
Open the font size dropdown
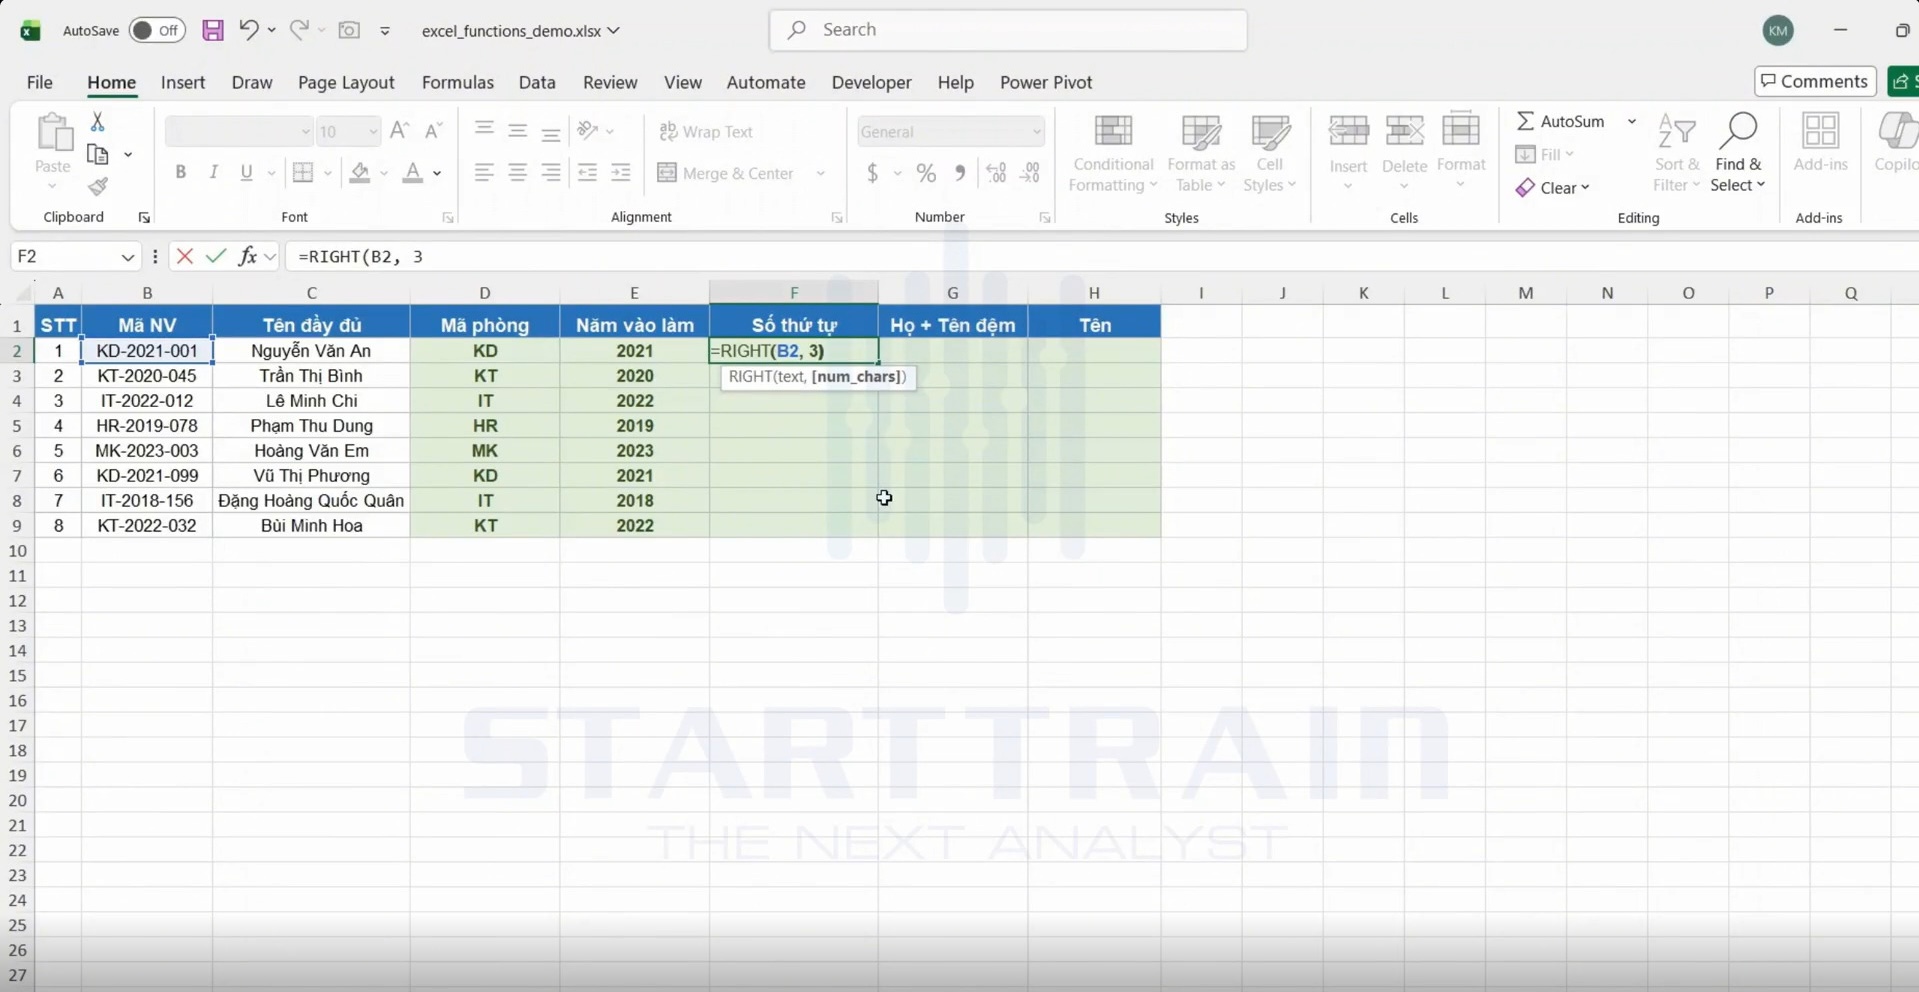372,131
